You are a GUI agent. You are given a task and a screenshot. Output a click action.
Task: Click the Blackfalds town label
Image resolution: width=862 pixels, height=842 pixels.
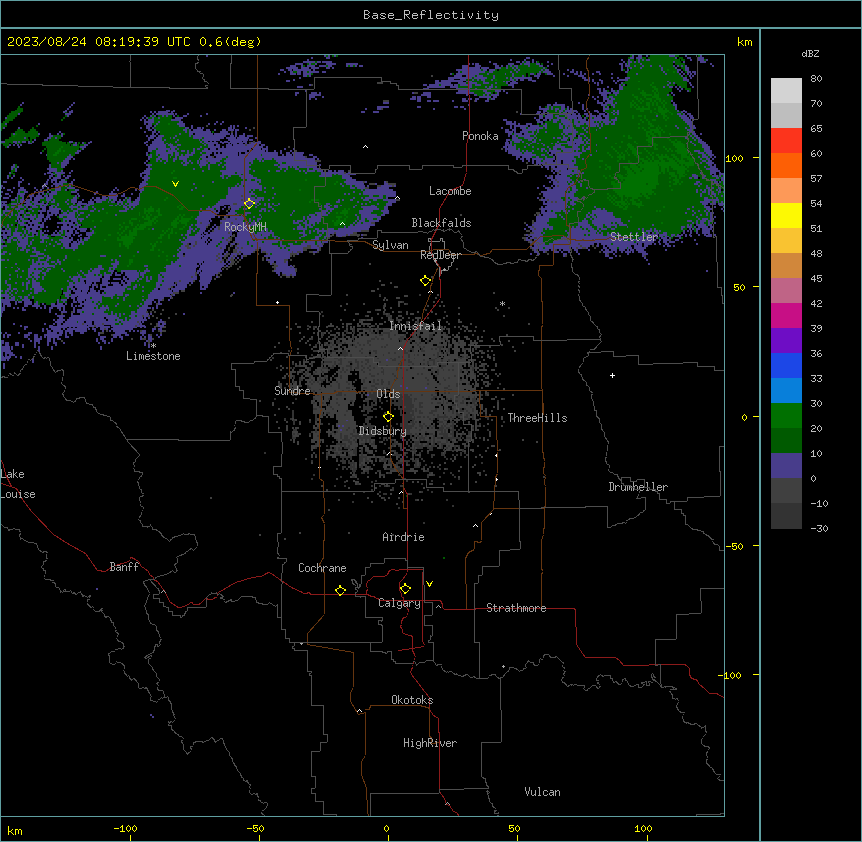(x=441, y=223)
